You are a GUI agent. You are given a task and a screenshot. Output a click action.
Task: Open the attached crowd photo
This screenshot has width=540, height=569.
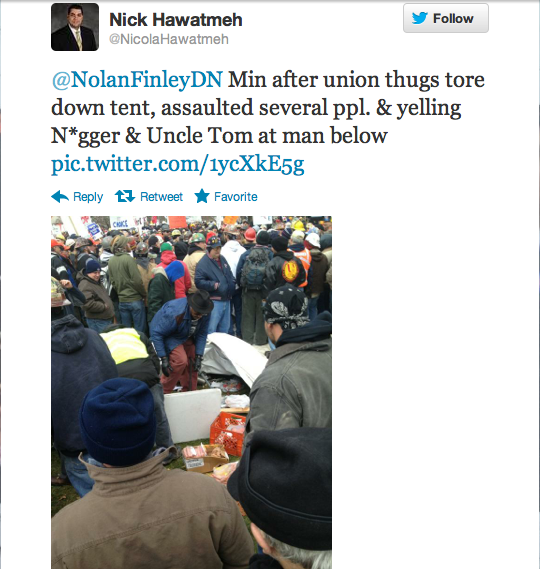[x=191, y=392]
